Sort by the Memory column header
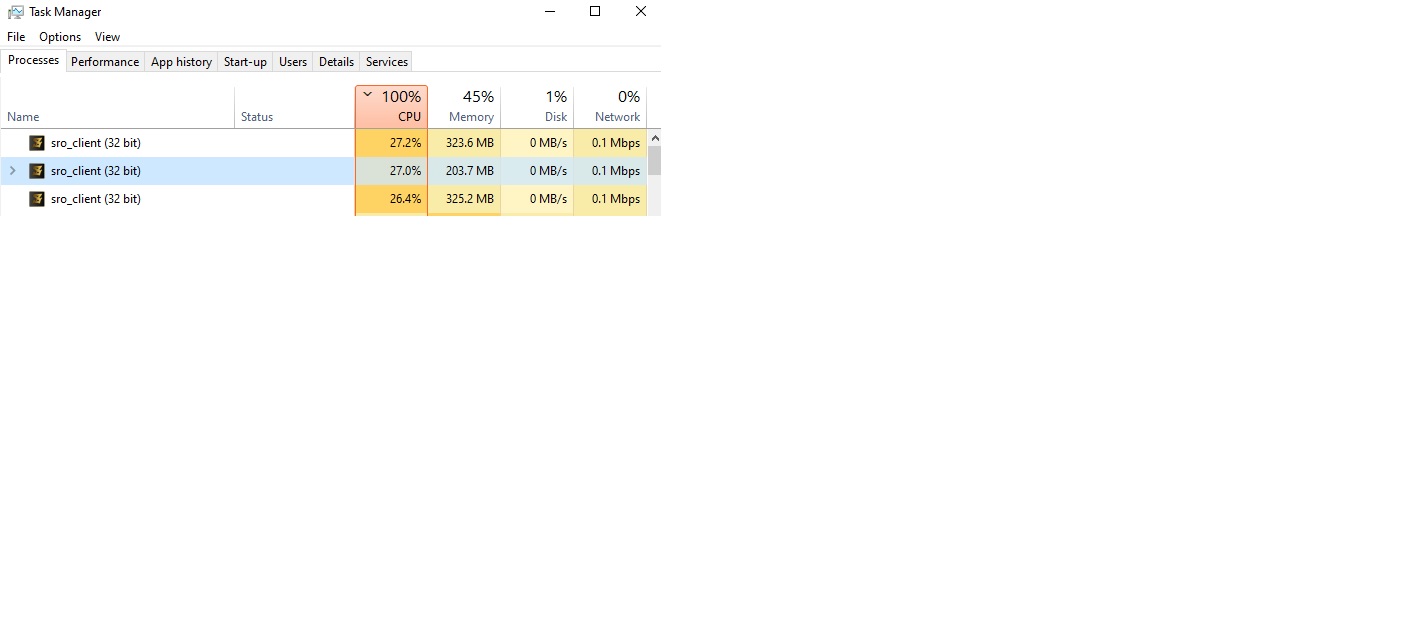 [464, 107]
